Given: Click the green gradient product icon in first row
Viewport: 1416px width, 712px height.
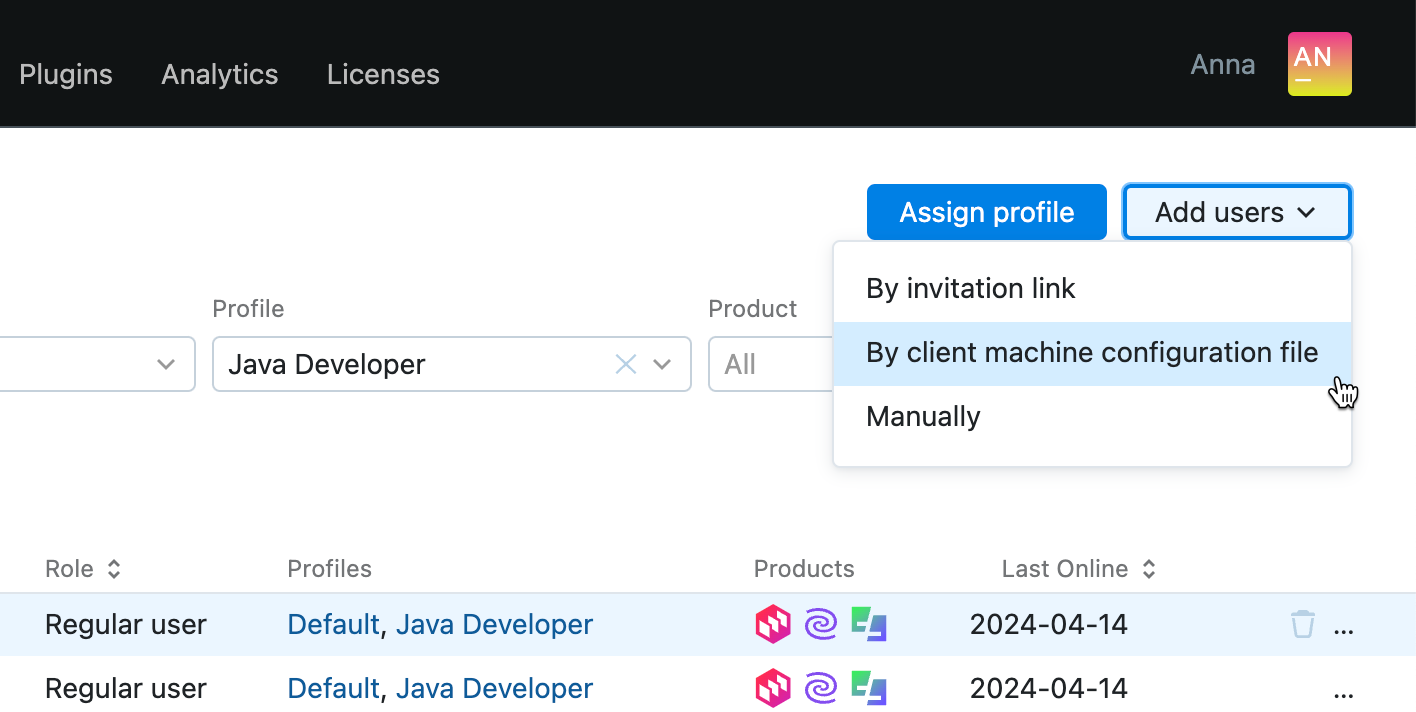Looking at the screenshot, I should [868, 624].
